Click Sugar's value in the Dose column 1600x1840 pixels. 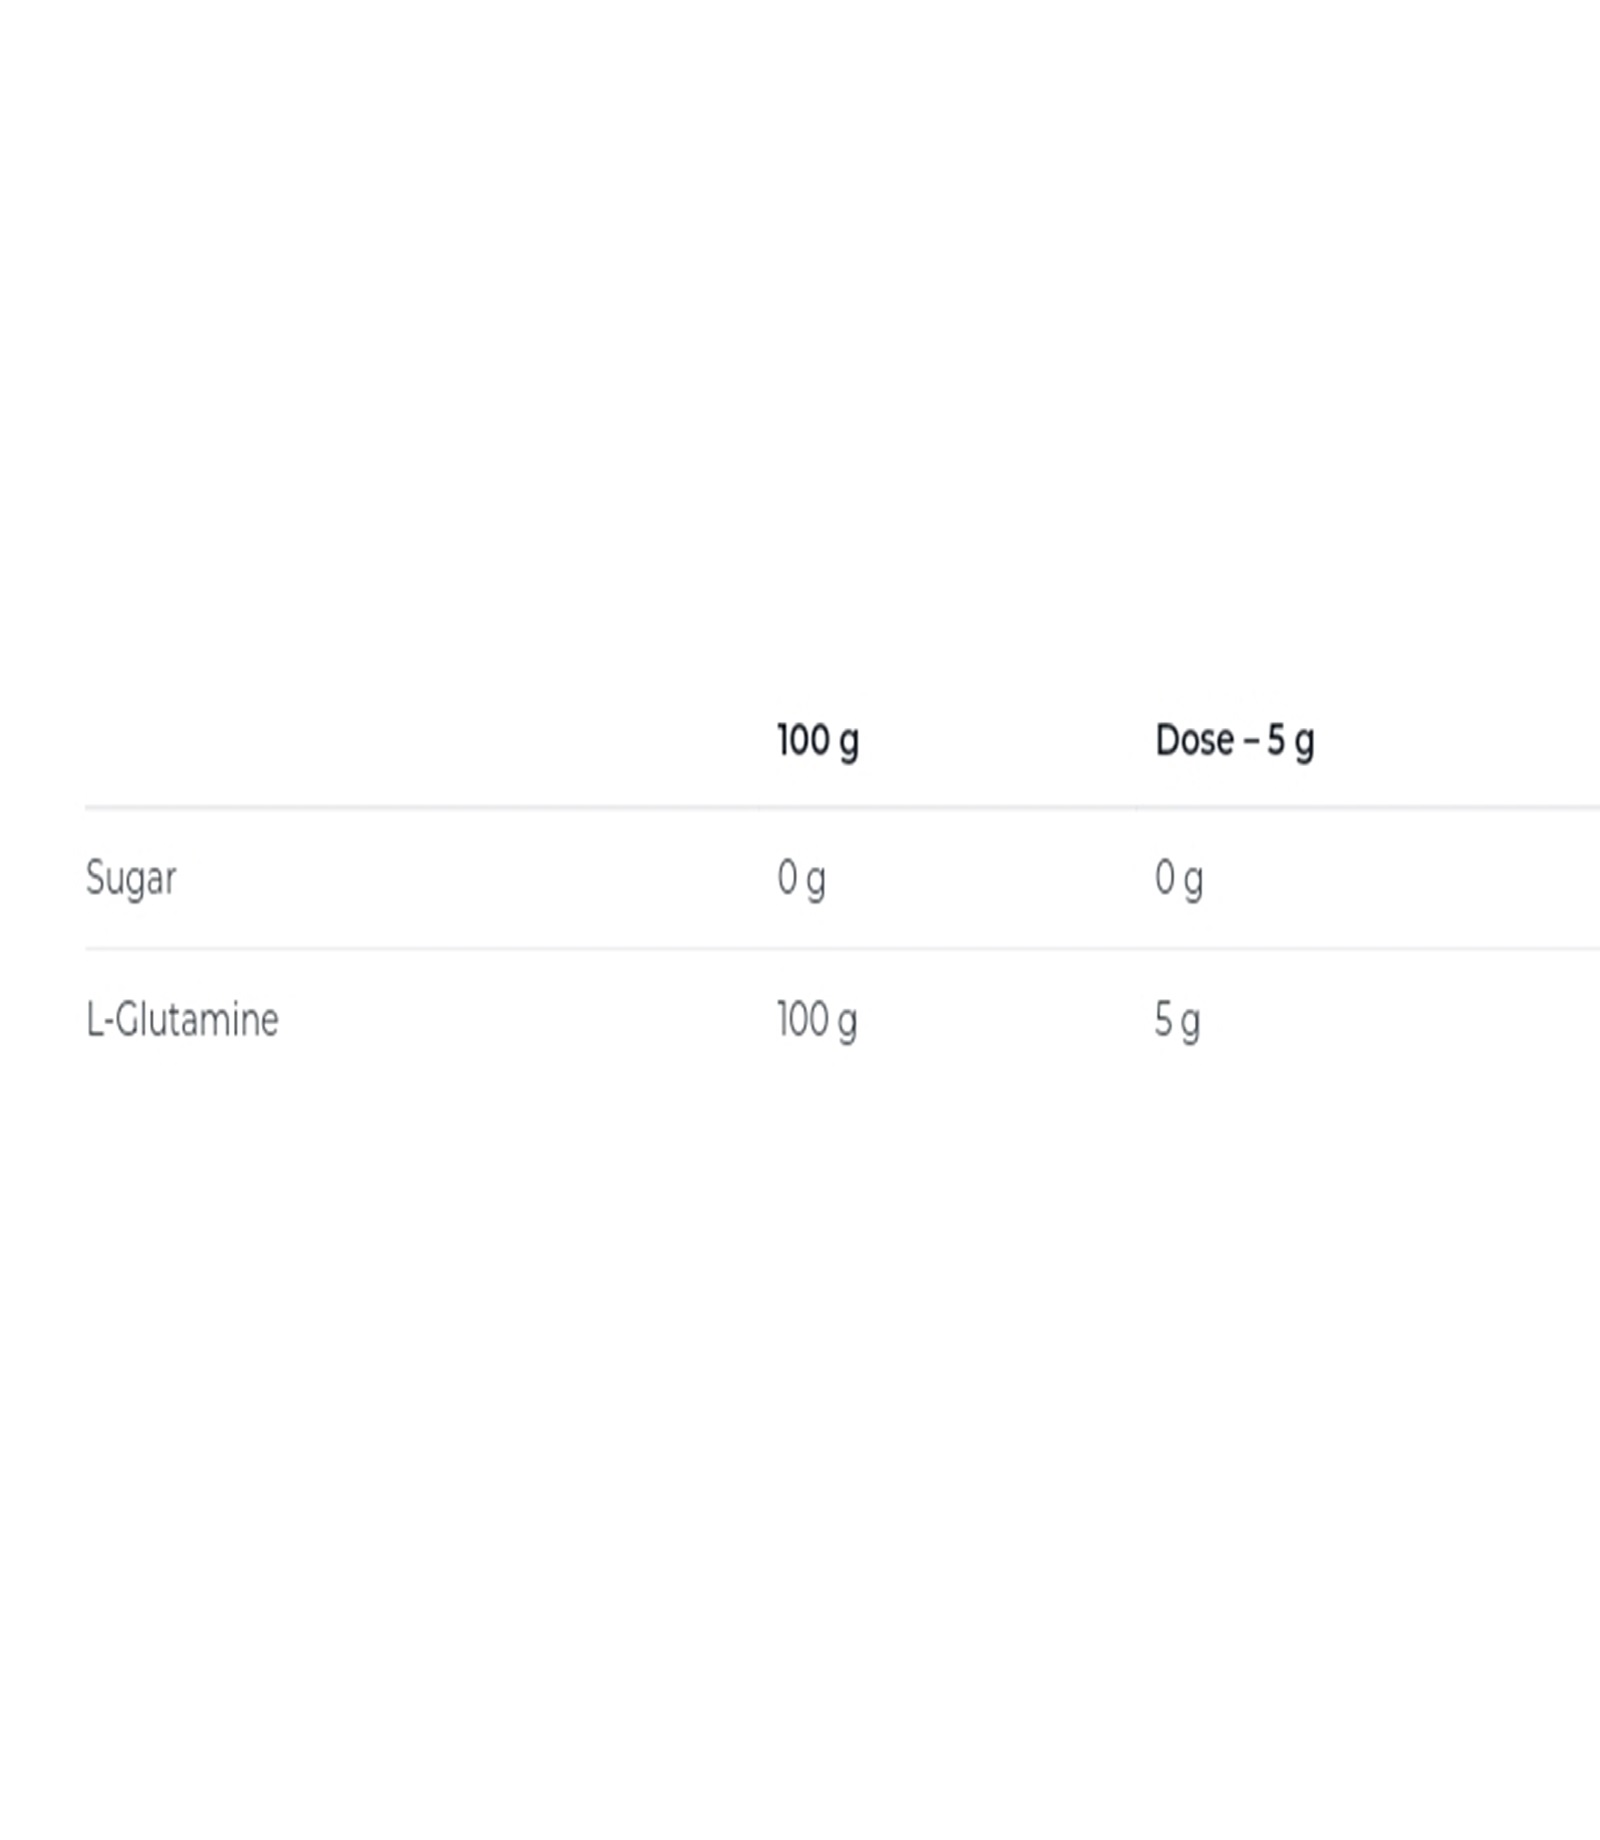tap(1178, 878)
